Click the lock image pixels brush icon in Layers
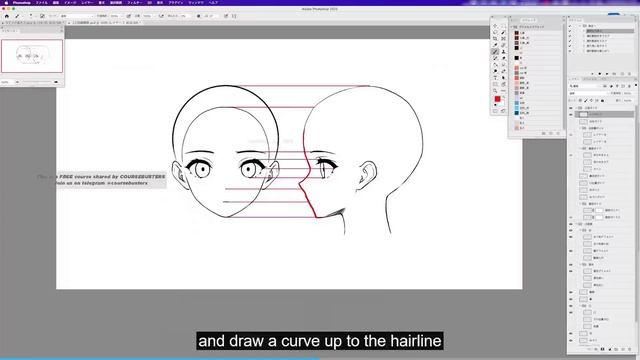Screen dimensions: 640x360 [585, 100]
